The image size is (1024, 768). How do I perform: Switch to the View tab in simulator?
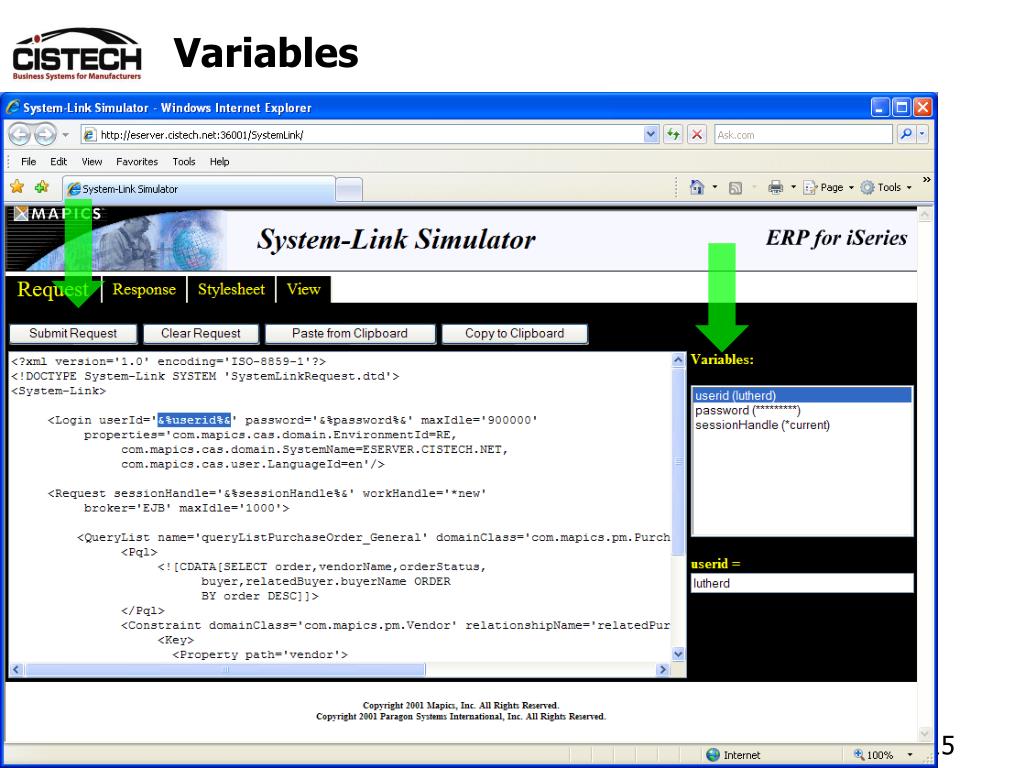[304, 289]
